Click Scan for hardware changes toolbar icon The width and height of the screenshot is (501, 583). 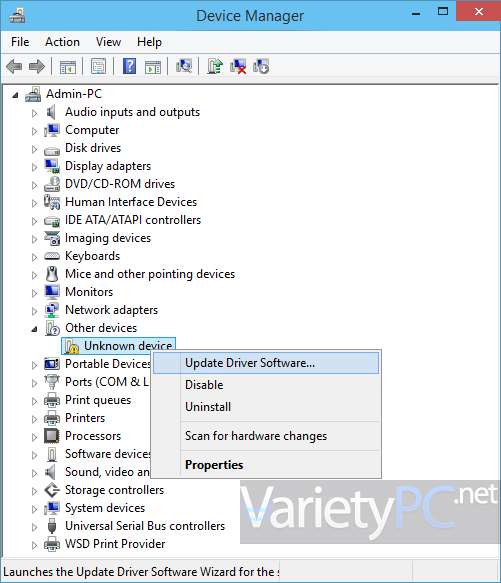[x=184, y=67]
